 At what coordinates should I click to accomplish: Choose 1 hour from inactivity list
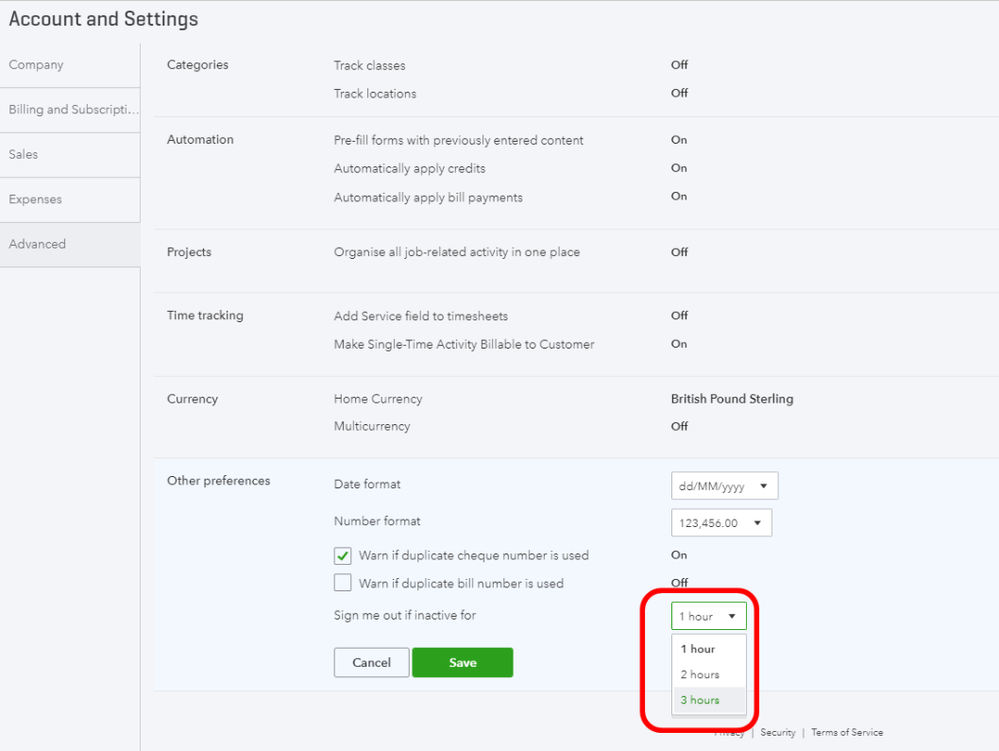[x=698, y=649]
